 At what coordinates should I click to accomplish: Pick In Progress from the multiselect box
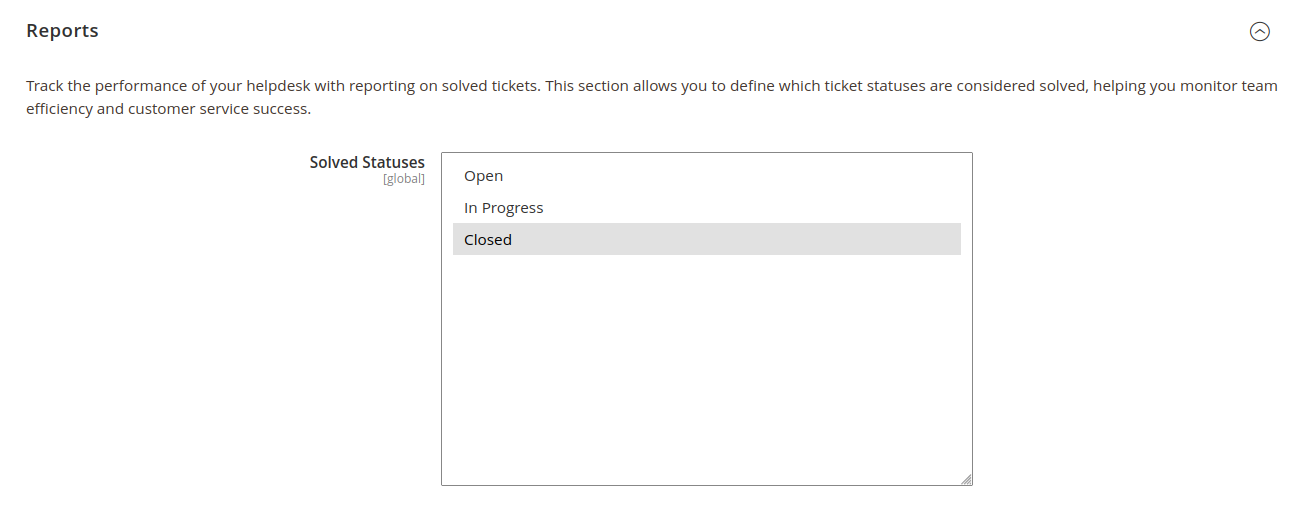504,208
